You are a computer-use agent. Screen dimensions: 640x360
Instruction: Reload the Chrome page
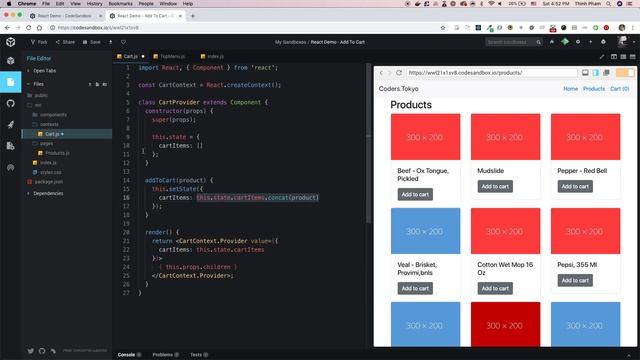(x=29, y=28)
